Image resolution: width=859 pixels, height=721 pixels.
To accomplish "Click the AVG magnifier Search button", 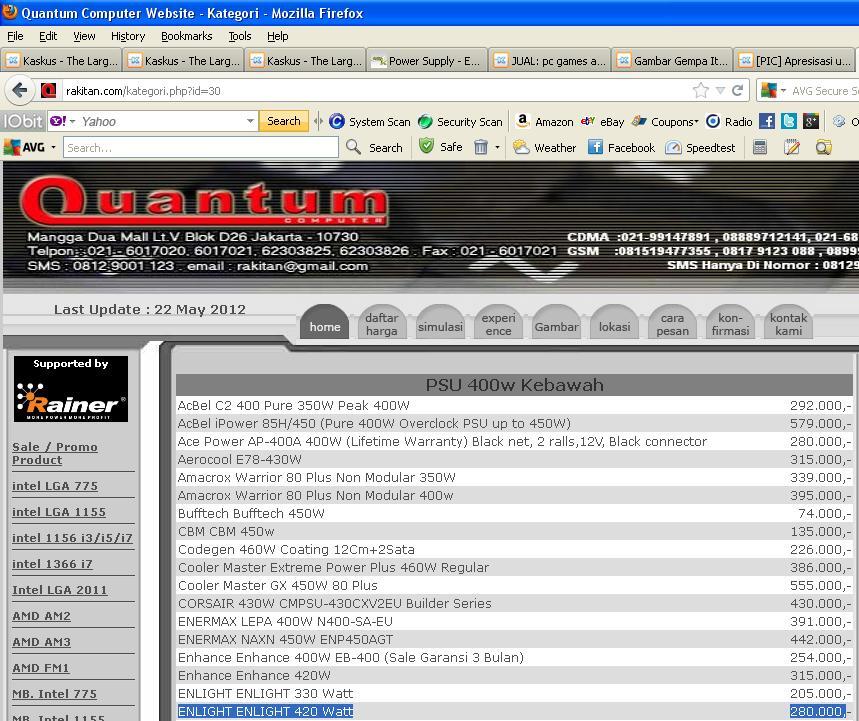I will click(375, 147).
